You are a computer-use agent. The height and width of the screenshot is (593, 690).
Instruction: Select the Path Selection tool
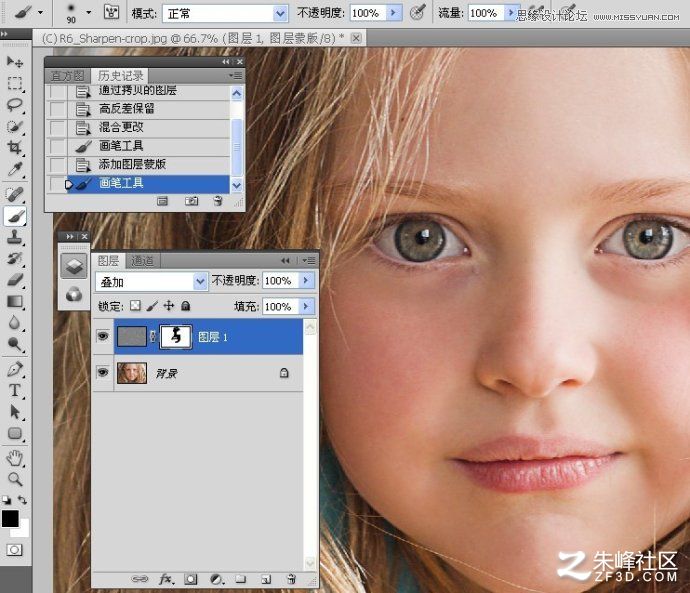pos(15,412)
